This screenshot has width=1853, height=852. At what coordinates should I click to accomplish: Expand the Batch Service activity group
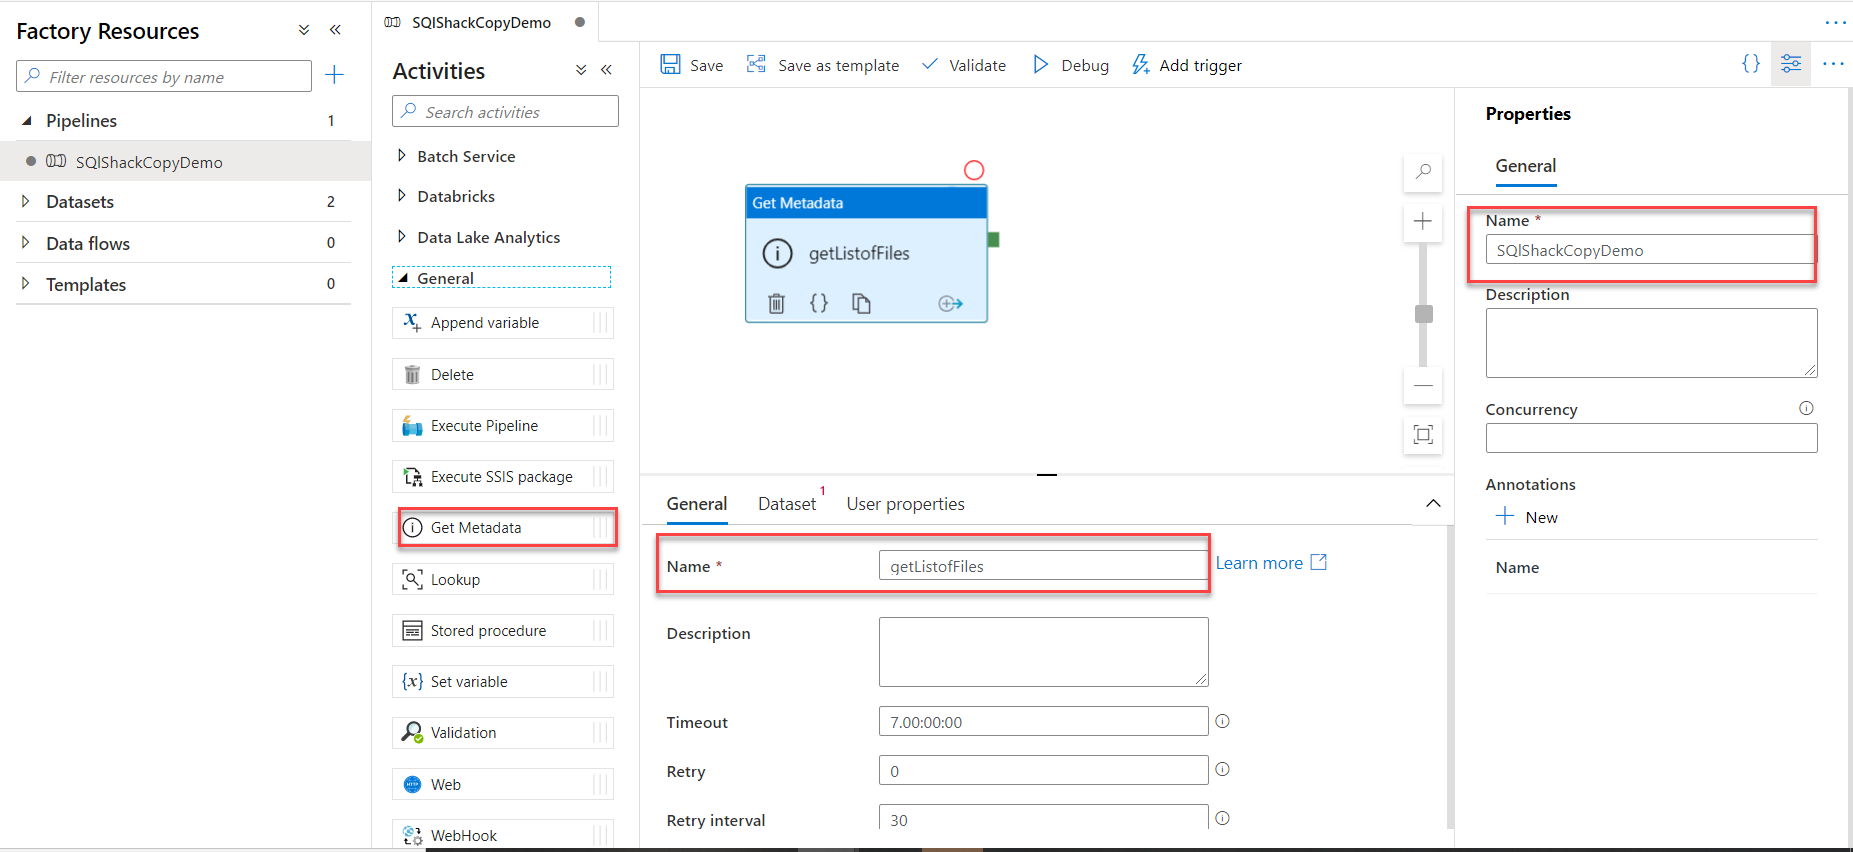coord(402,156)
